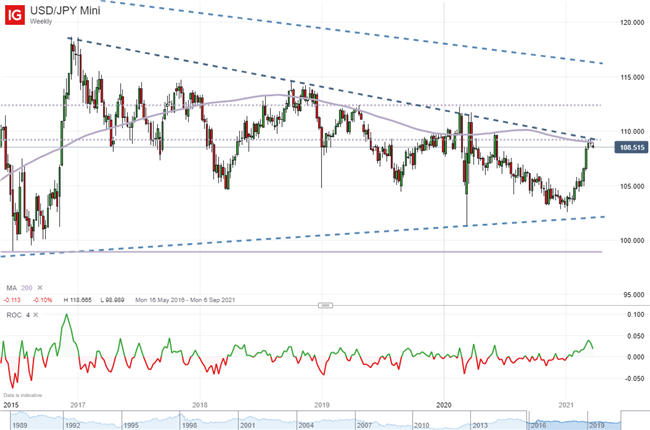Viewport: 650px width, 430px height.
Task: Click the 105.000 price axis label
Action: click(x=633, y=186)
